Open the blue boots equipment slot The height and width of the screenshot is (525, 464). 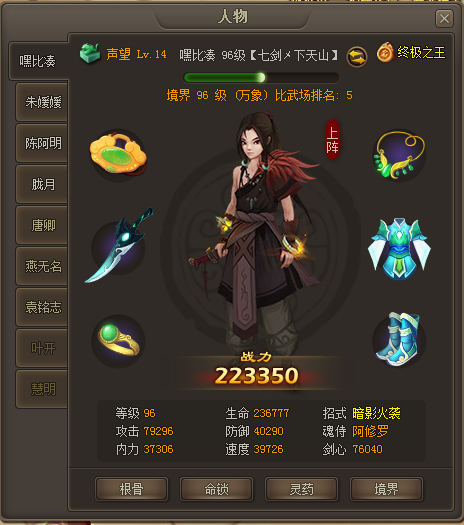[x=399, y=340]
